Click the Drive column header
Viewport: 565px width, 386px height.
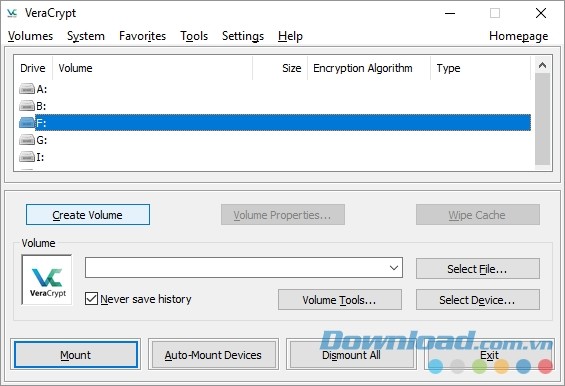[33, 68]
